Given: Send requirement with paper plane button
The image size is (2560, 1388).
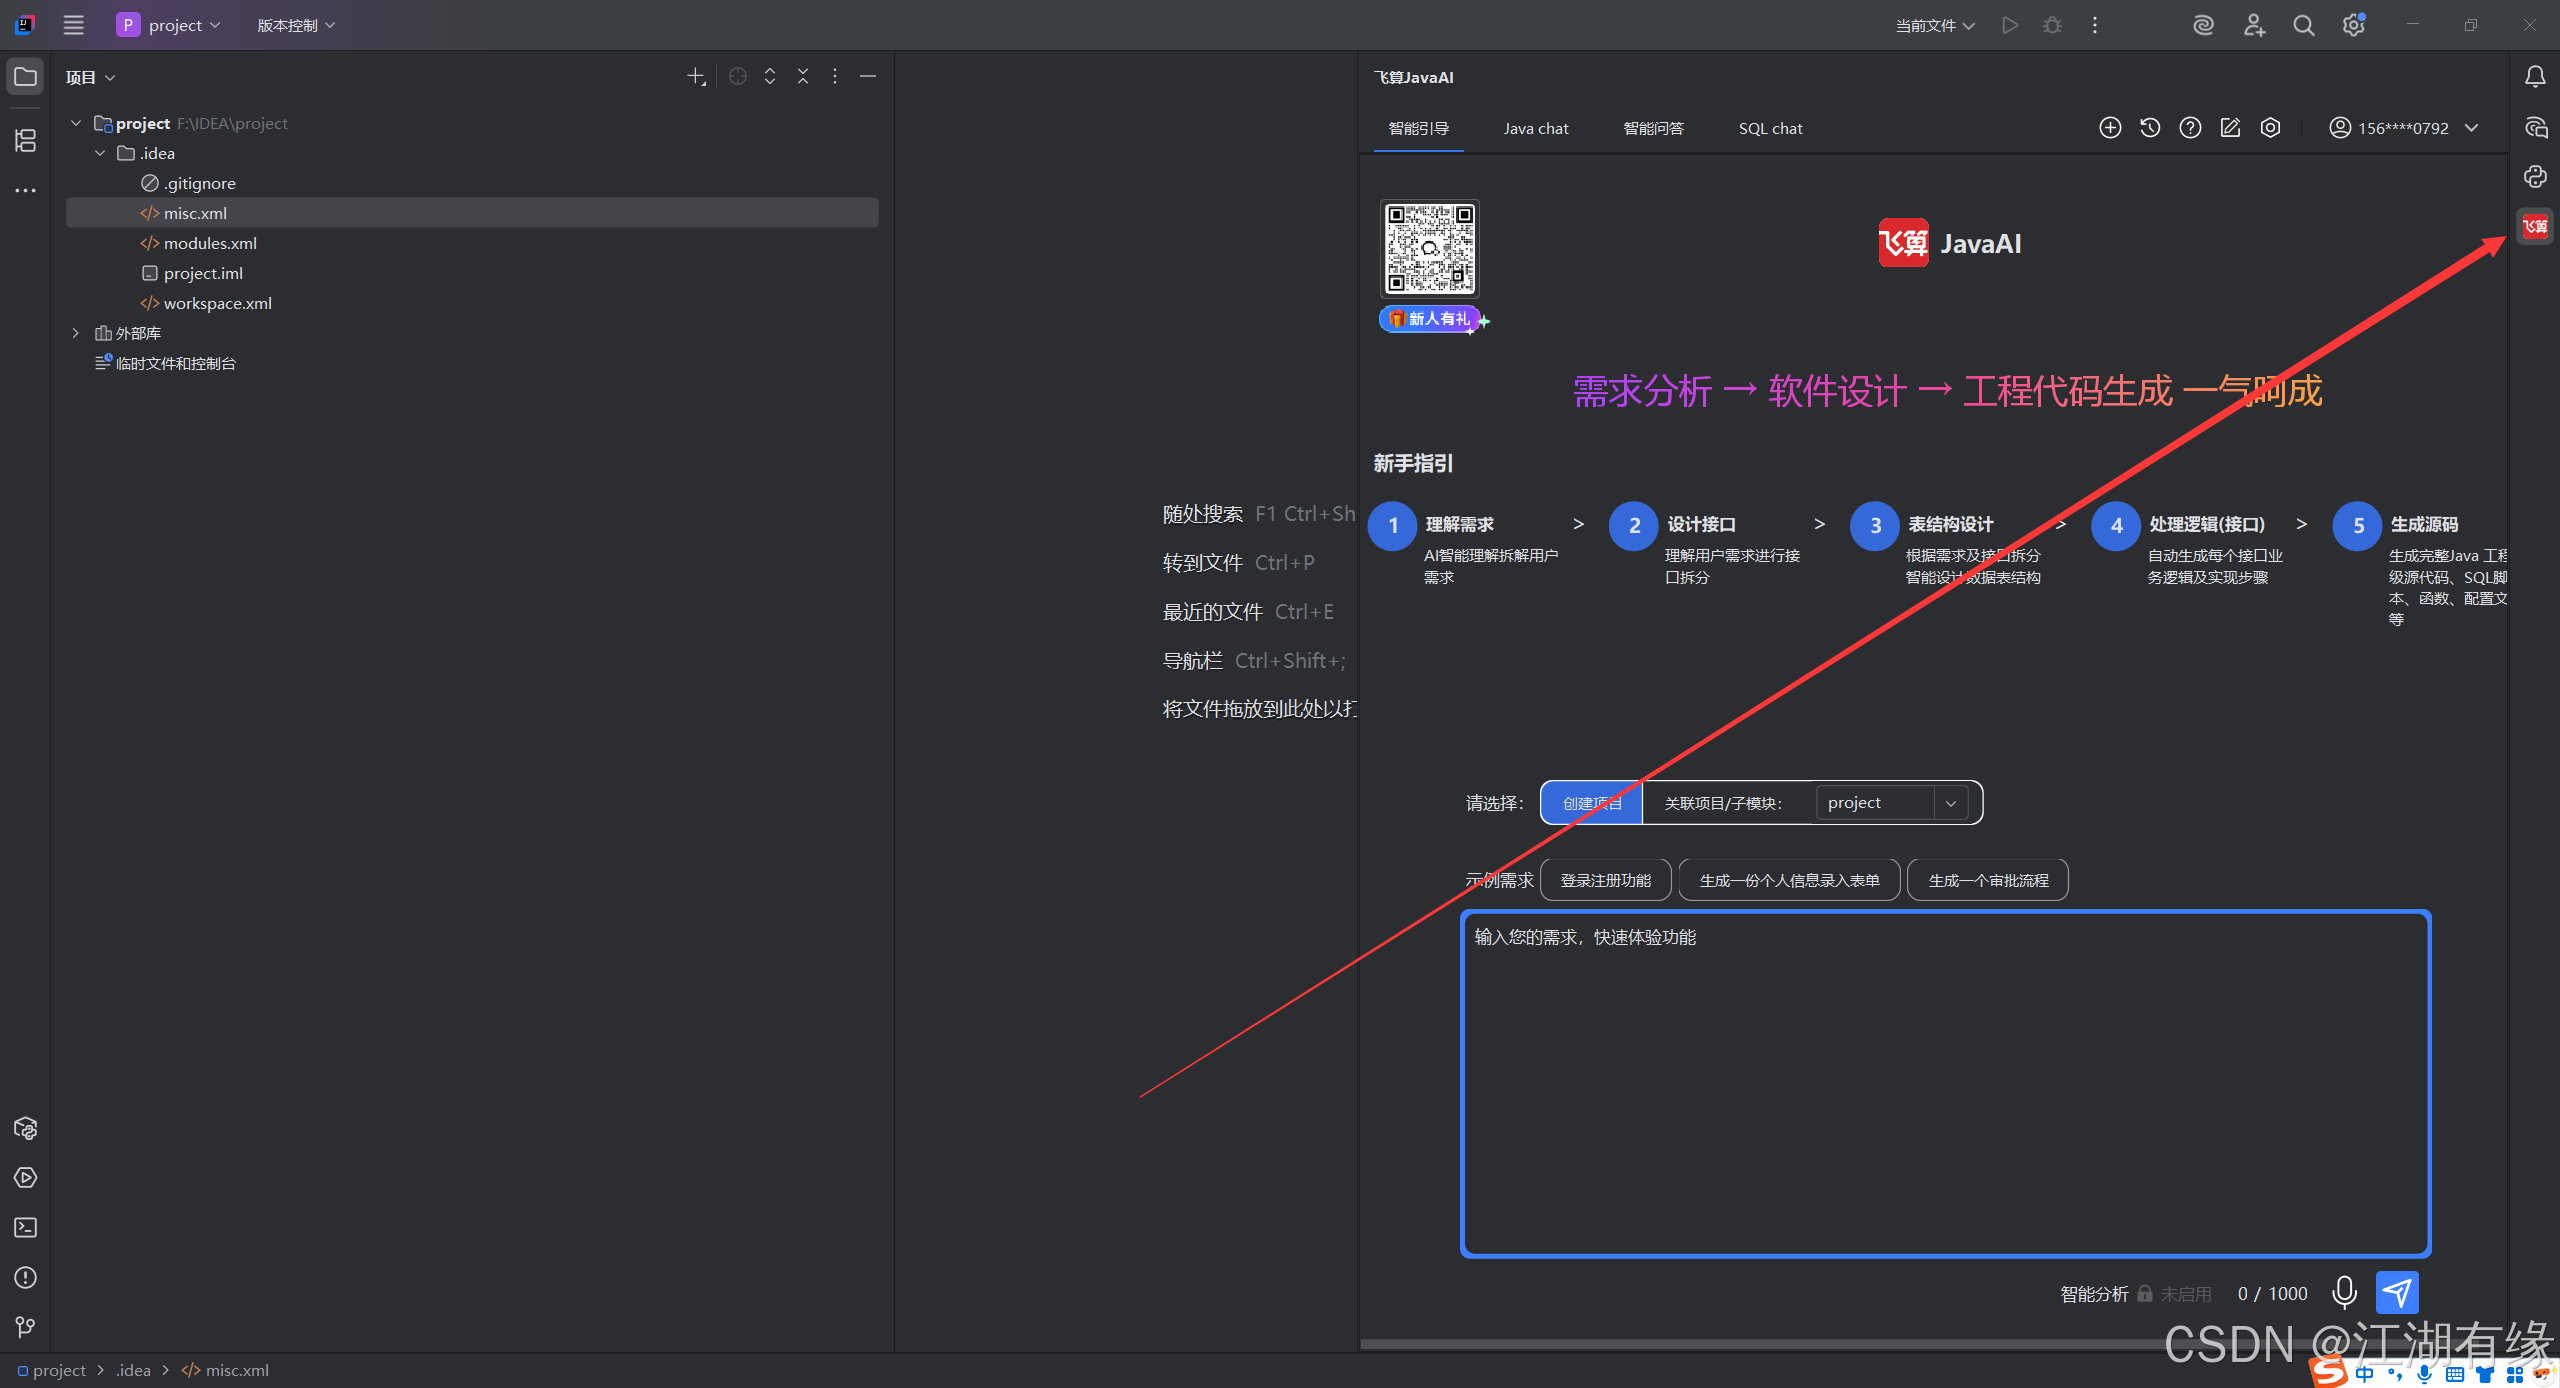Looking at the screenshot, I should [2397, 1292].
